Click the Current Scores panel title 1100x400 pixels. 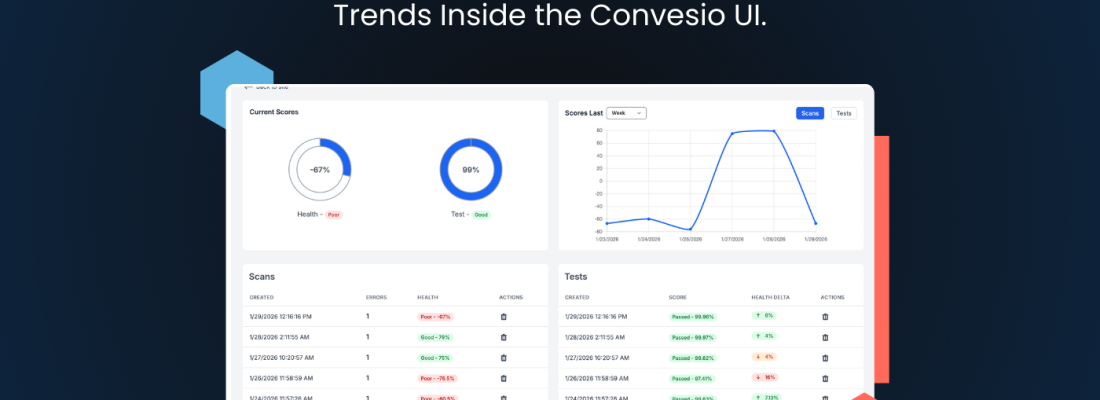click(x=274, y=112)
